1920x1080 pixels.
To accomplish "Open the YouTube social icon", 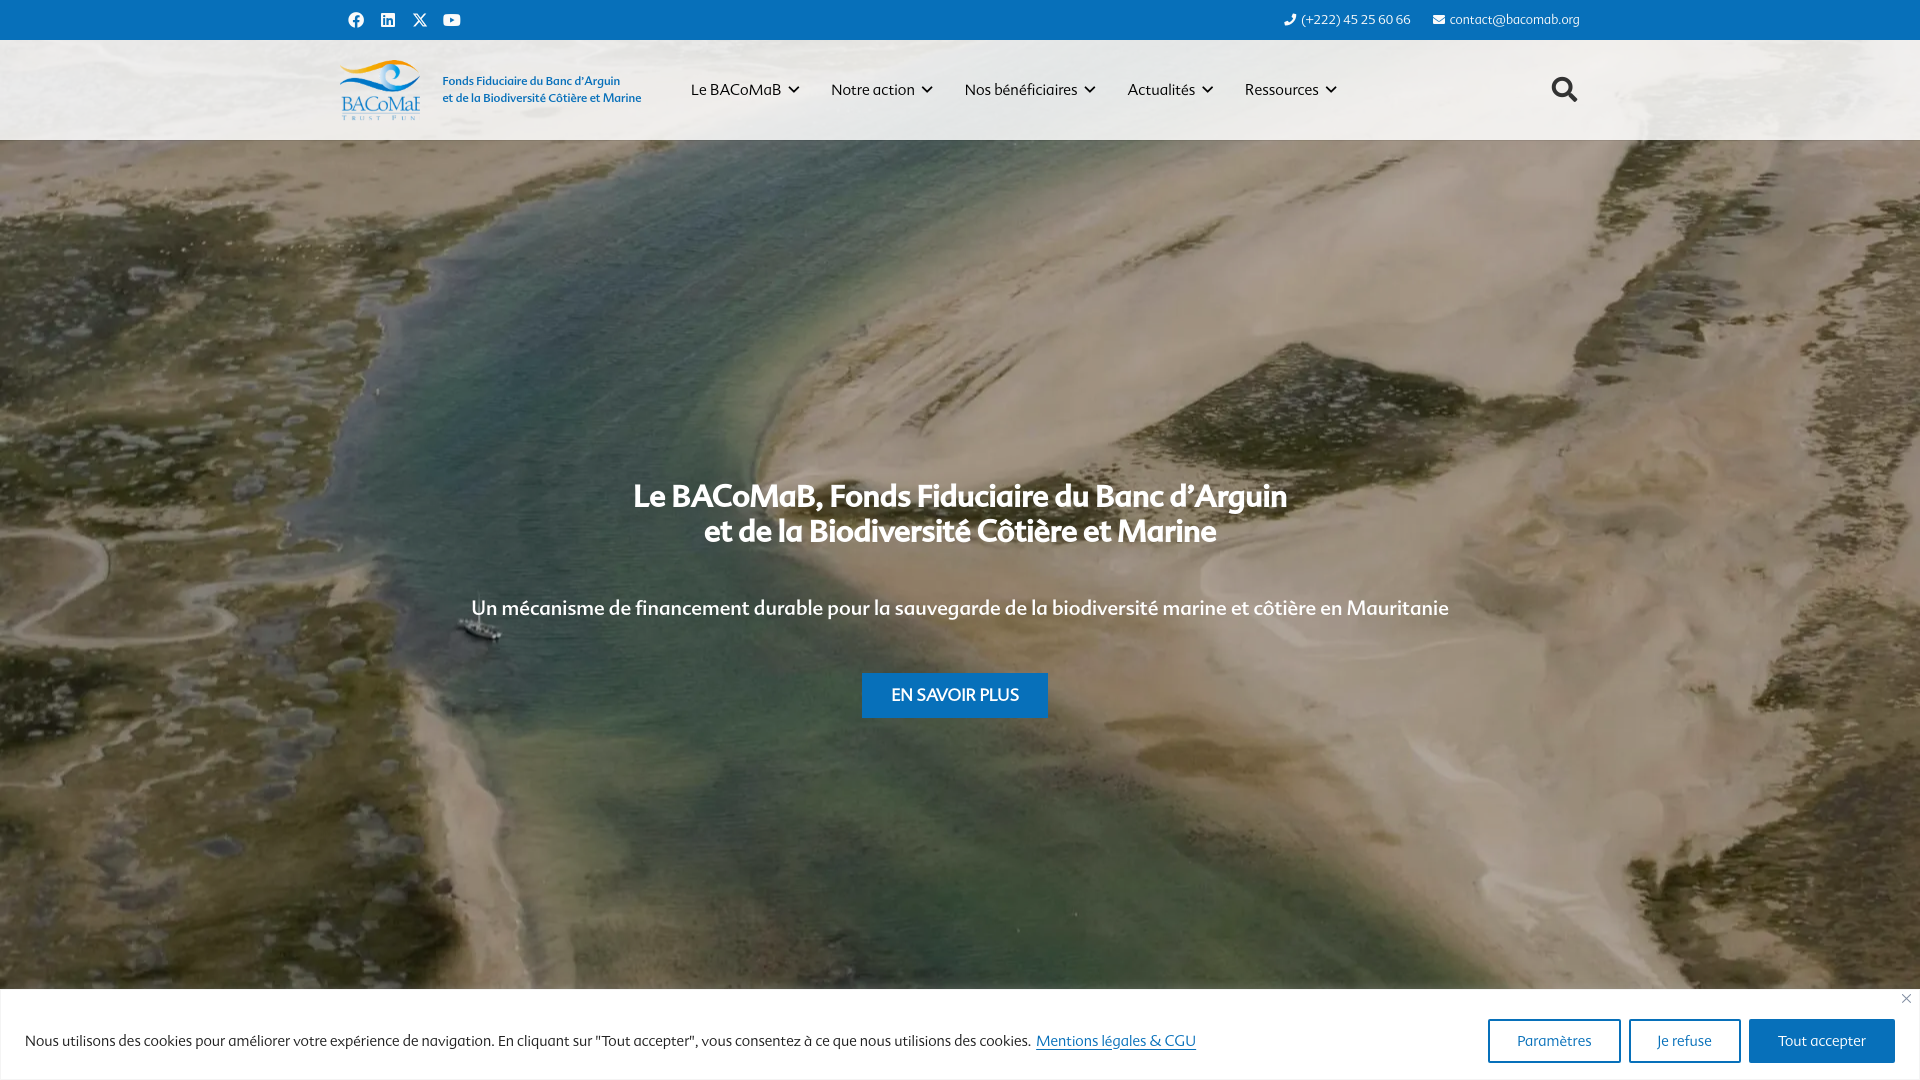I will 452,20.
